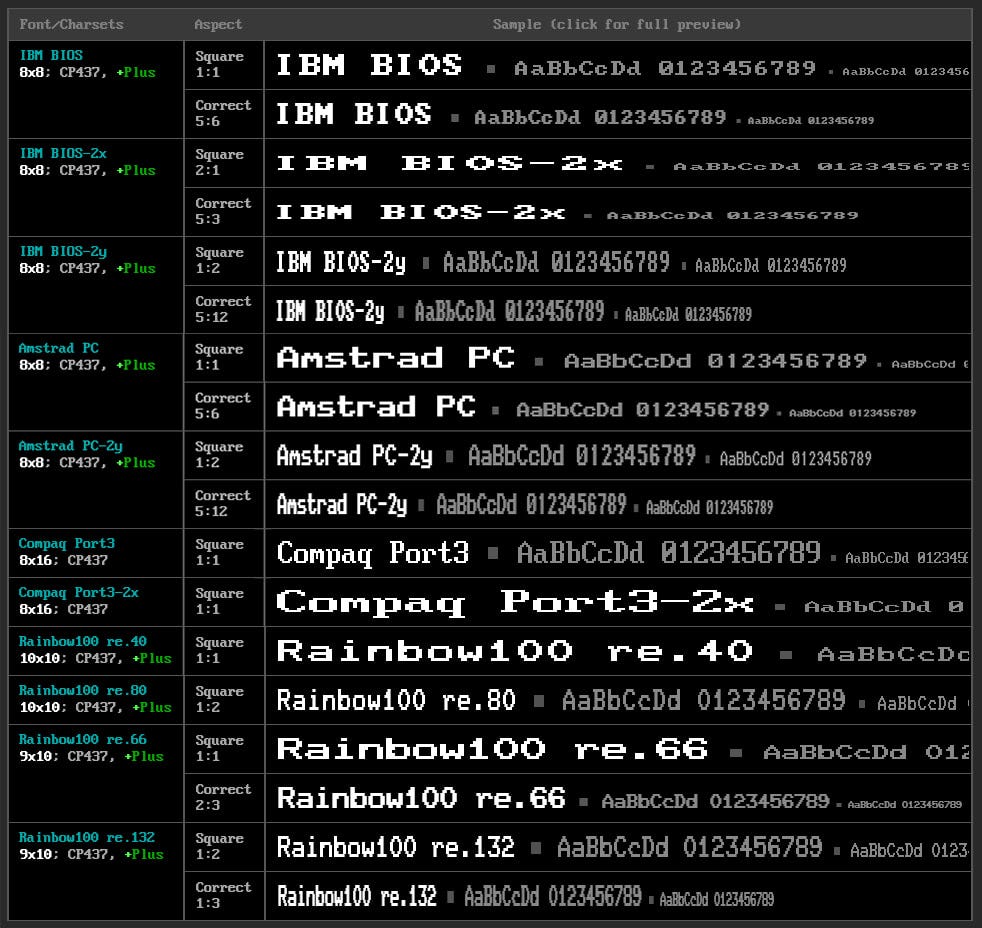The height and width of the screenshot is (928, 982).
Task: Open the Compaq Port3 font link
Action: (x=67, y=544)
